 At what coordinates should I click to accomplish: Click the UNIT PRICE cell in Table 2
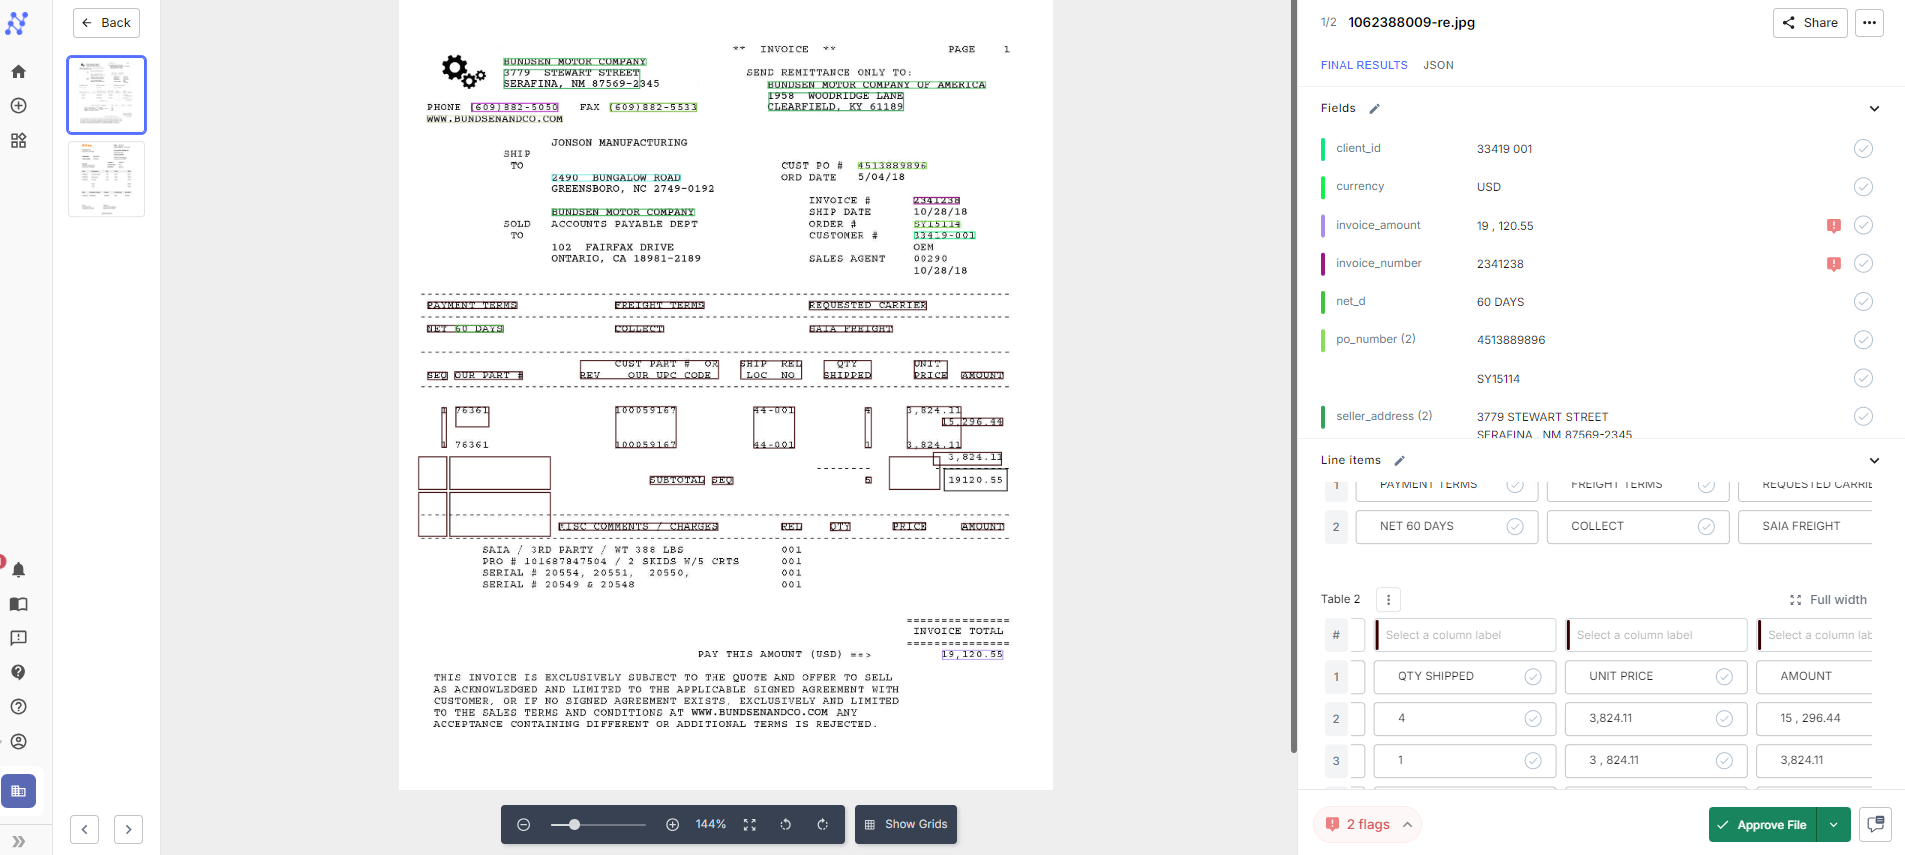pyautogui.click(x=1656, y=677)
